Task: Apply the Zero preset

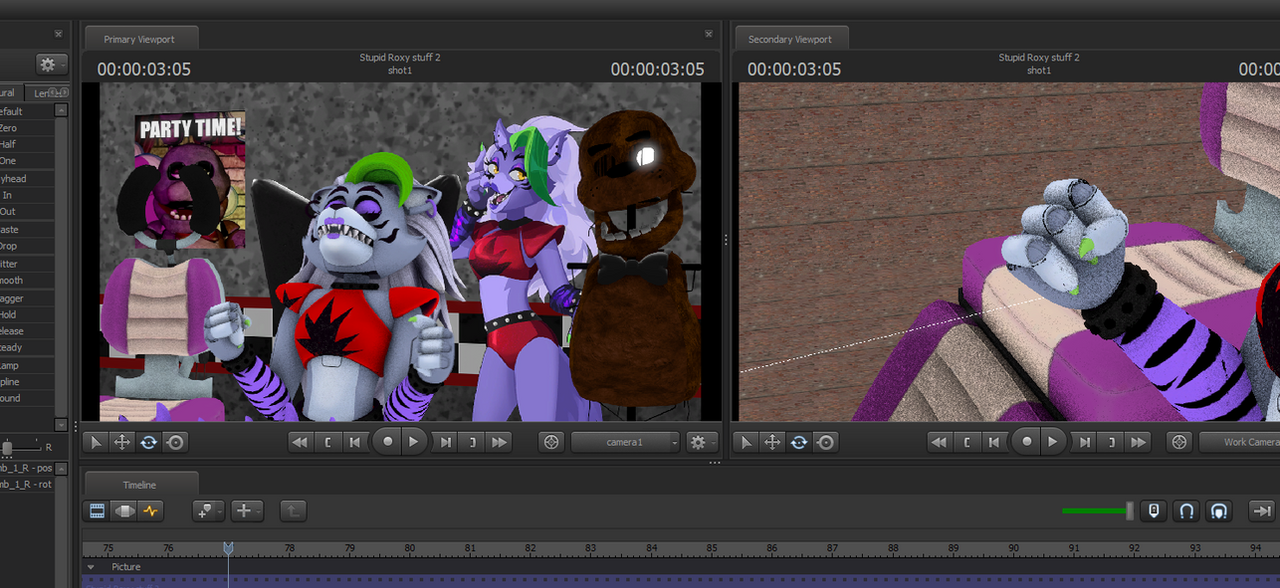Action: tap(27, 128)
